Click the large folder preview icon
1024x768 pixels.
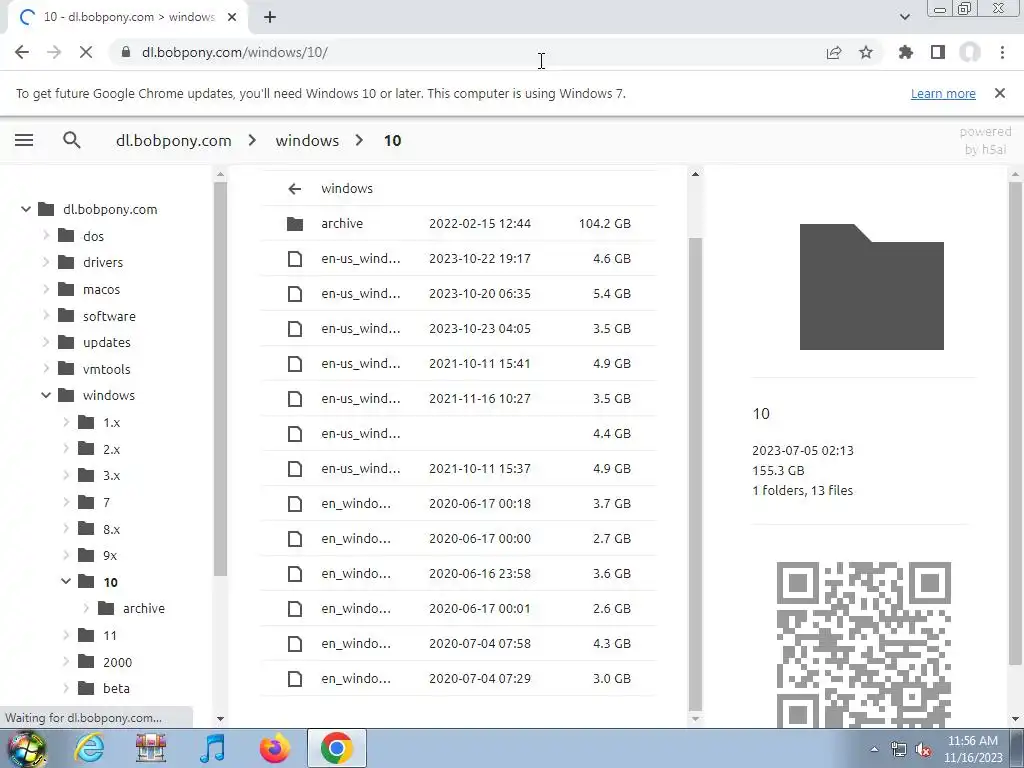(871, 287)
